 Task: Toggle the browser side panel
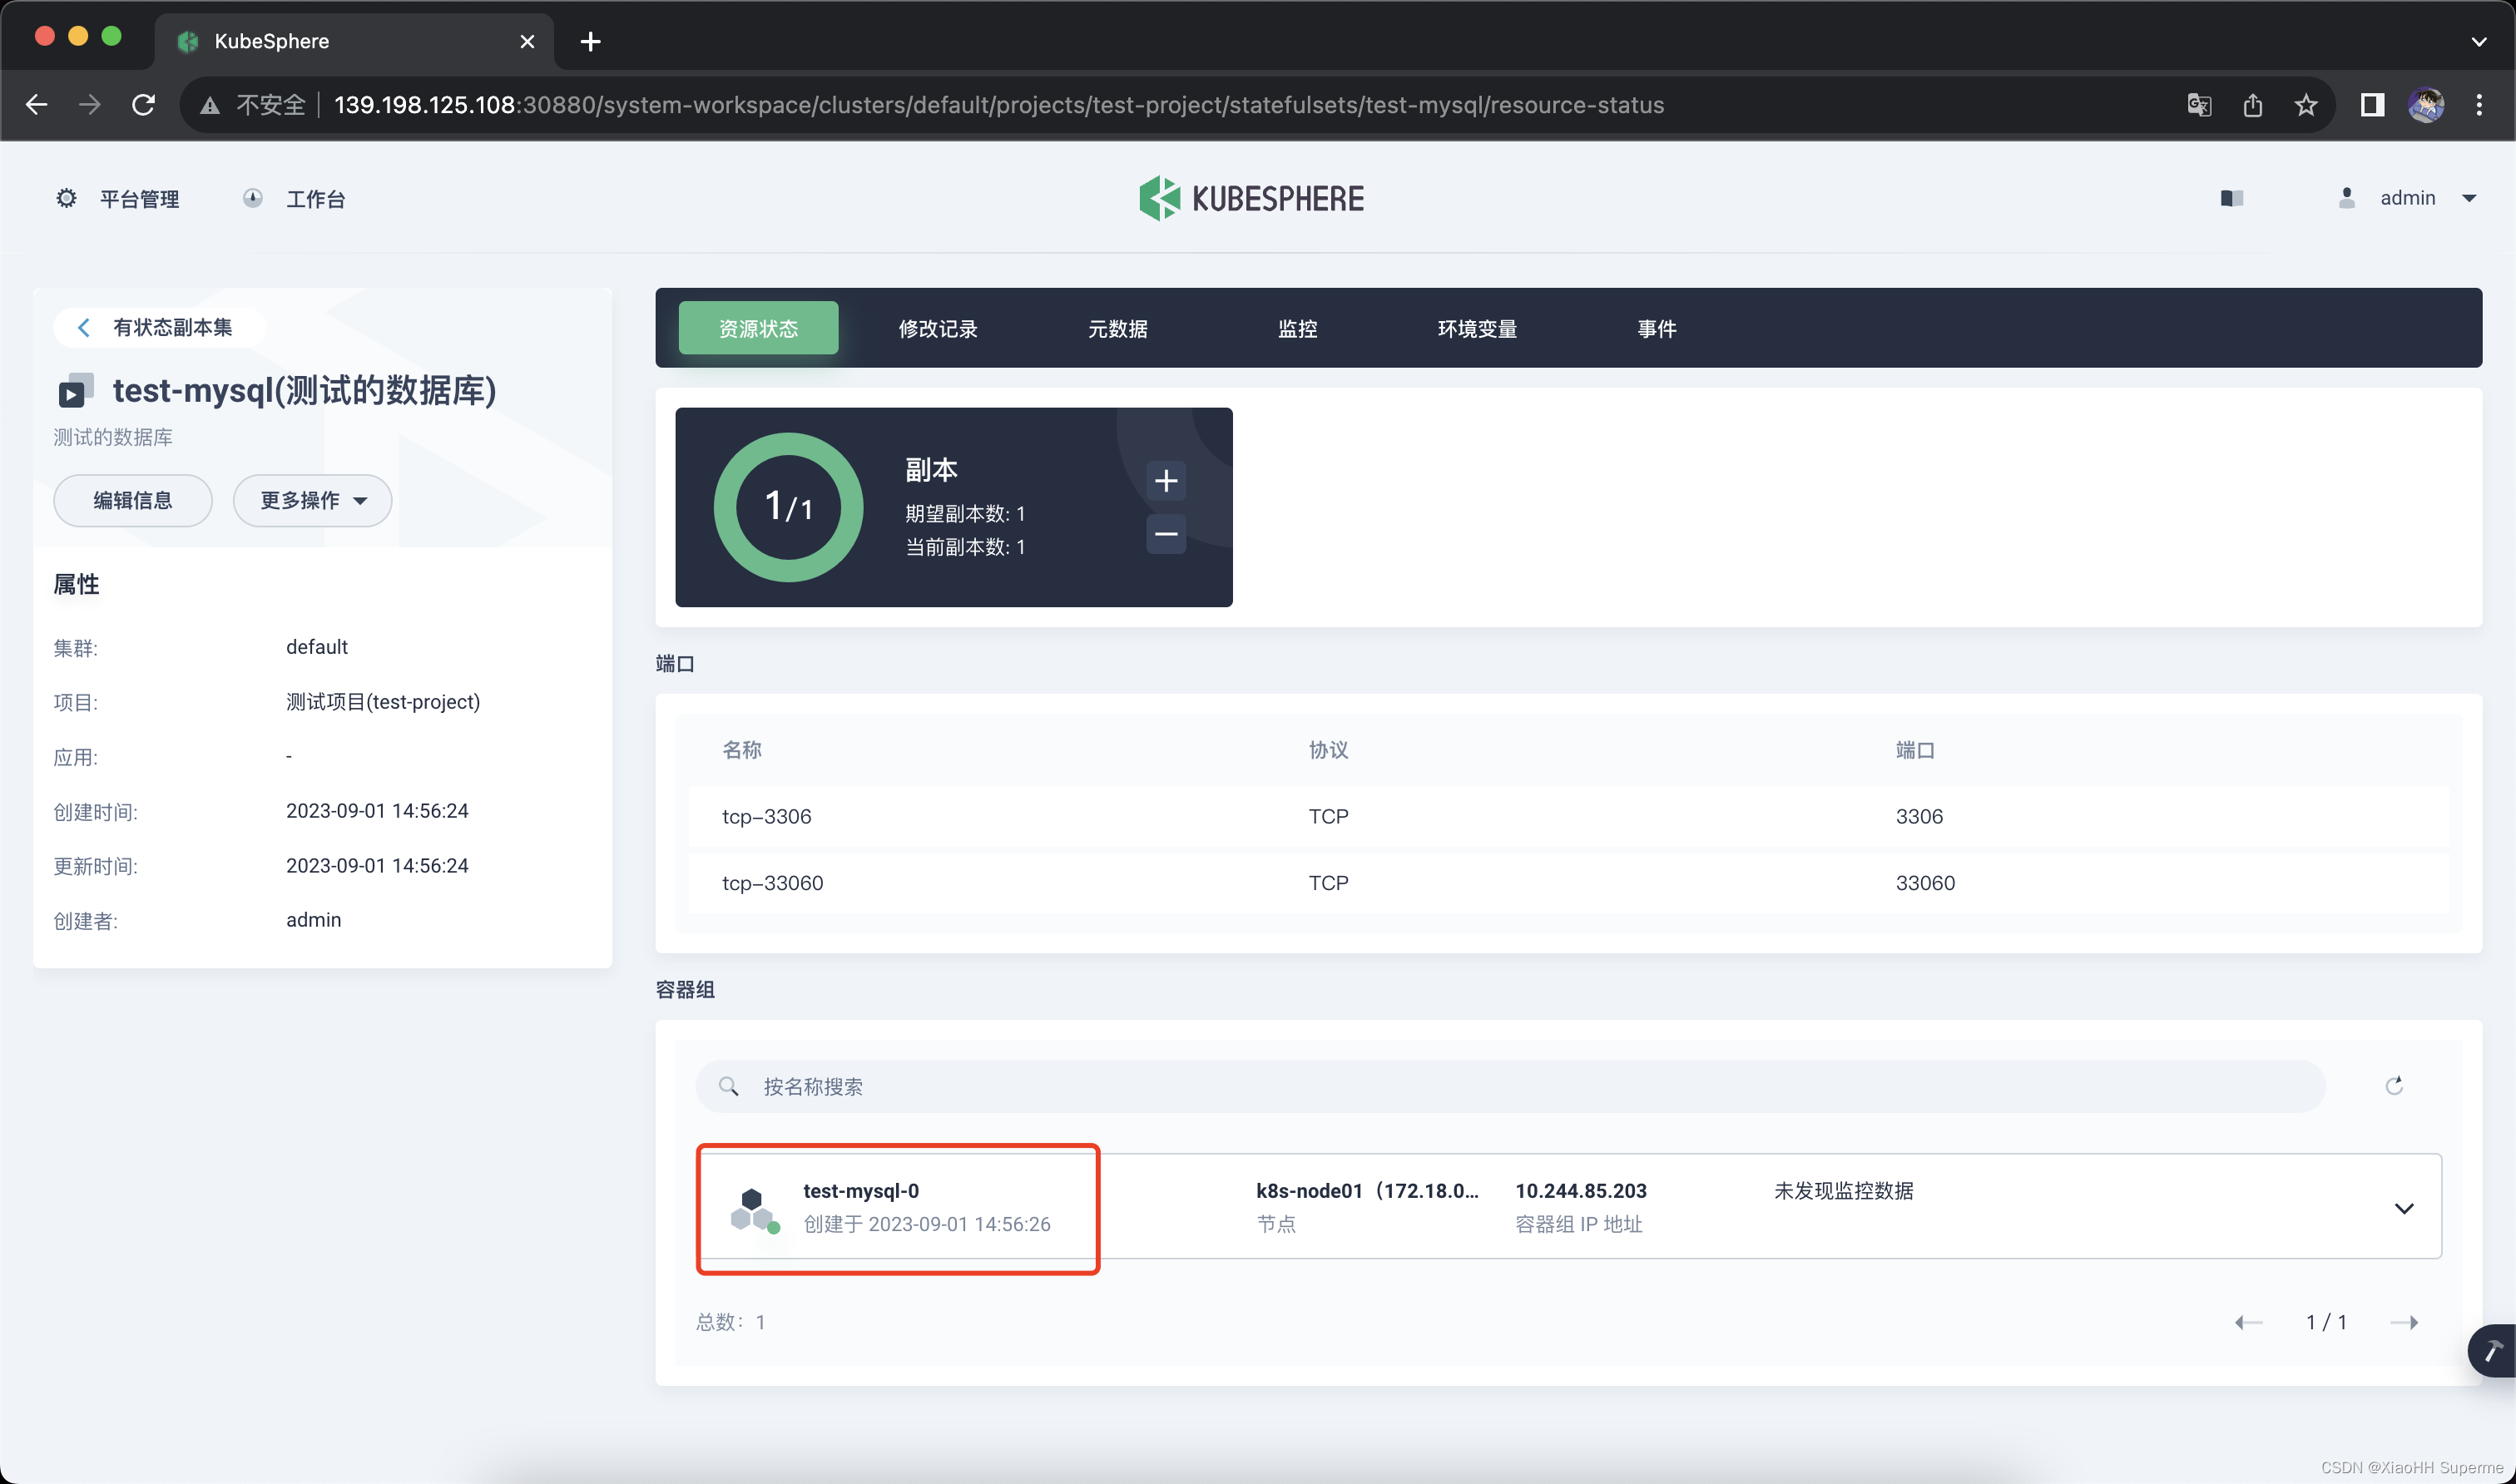point(2372,105)
